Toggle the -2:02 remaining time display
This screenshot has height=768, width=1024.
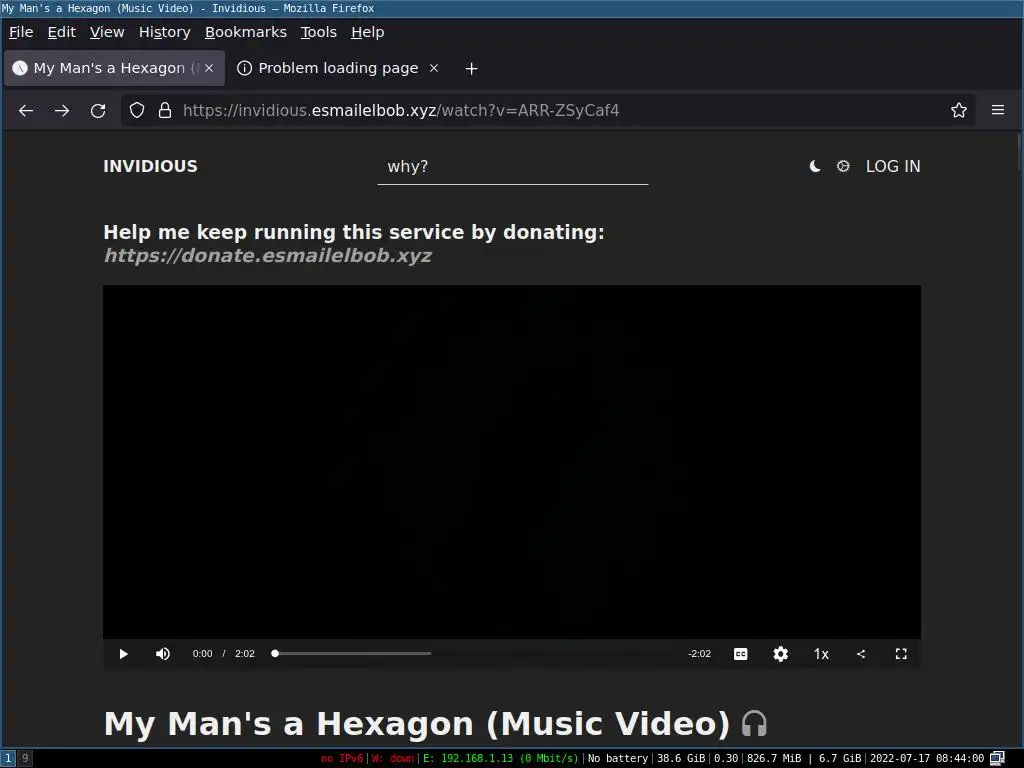coord(699,654)
